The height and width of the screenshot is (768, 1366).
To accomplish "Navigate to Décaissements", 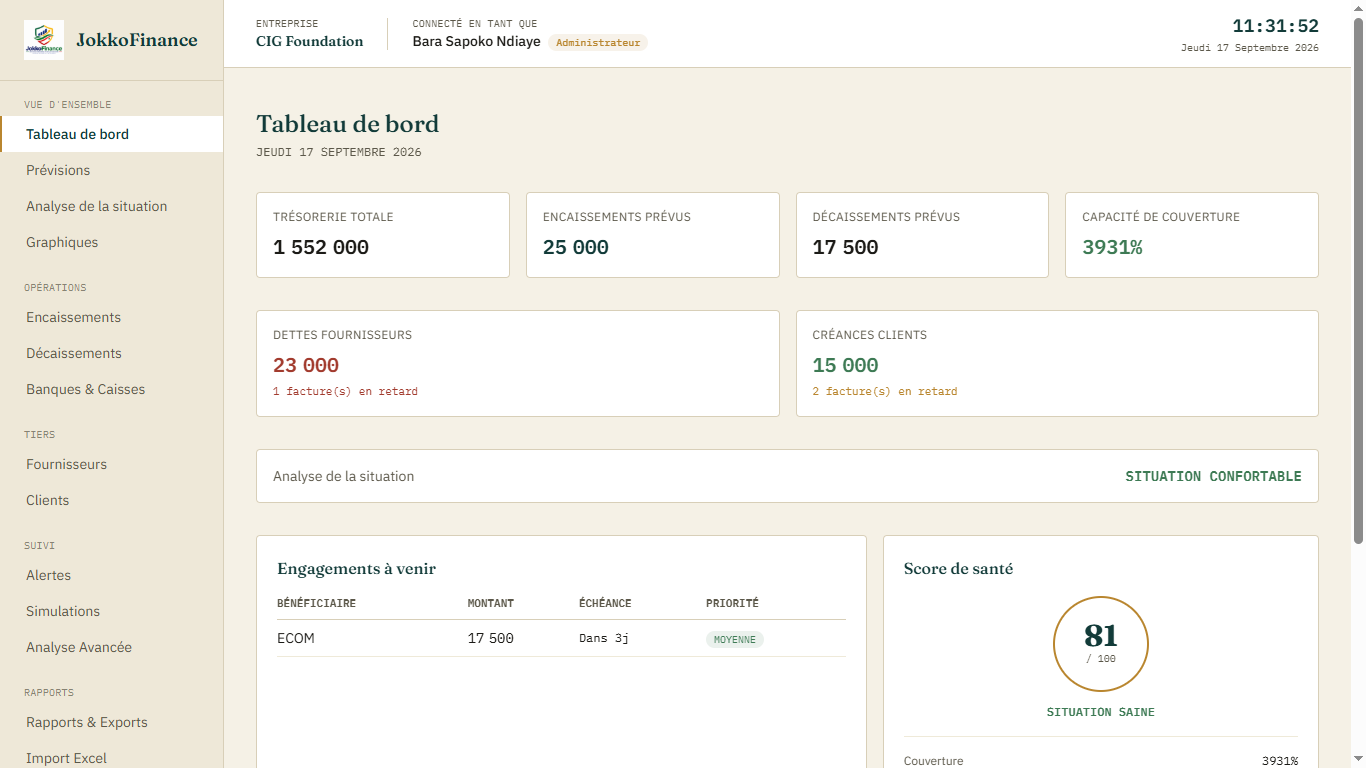I will [x=112, y=353].
